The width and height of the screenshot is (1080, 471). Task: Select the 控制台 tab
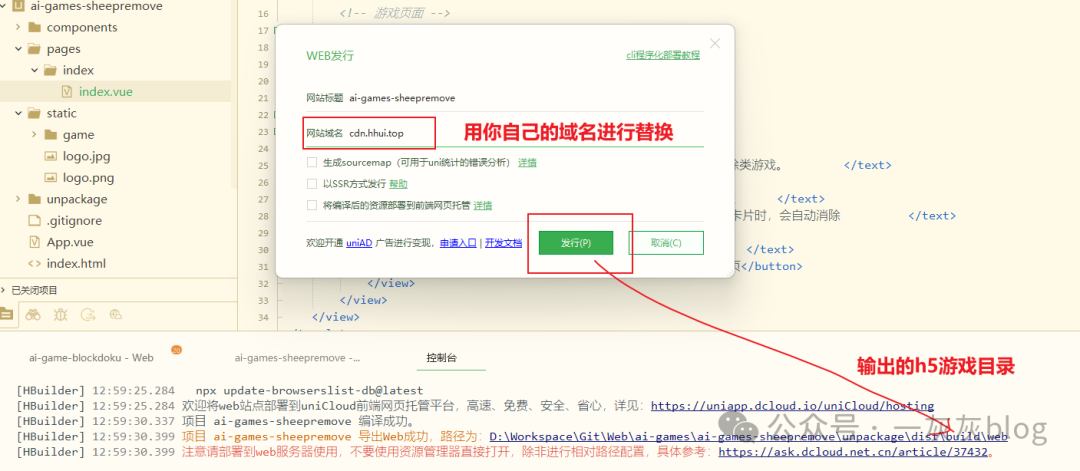point(442,358)
